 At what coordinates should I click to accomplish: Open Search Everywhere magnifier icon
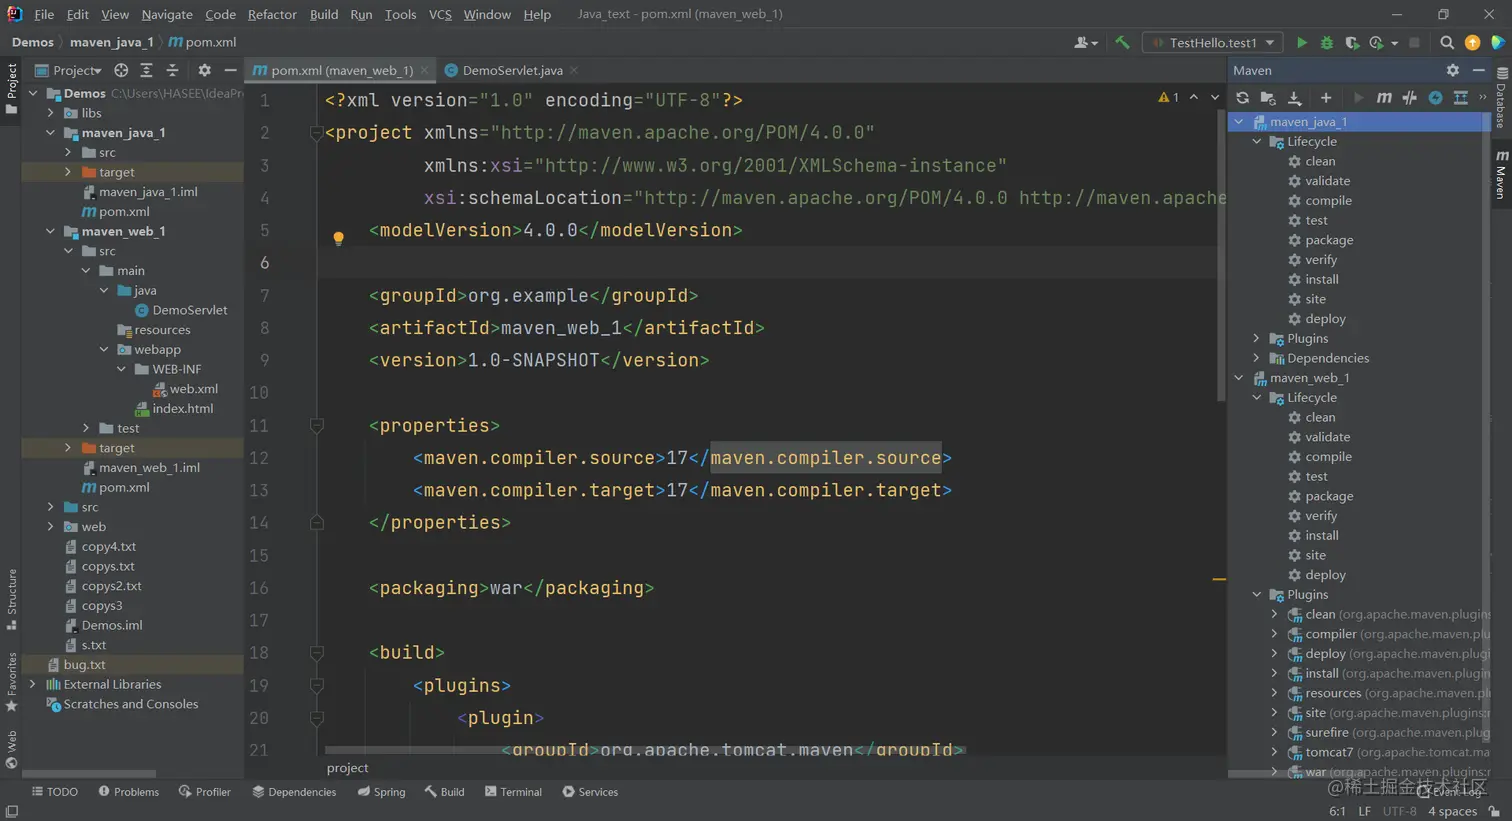tap(1446, 43)
